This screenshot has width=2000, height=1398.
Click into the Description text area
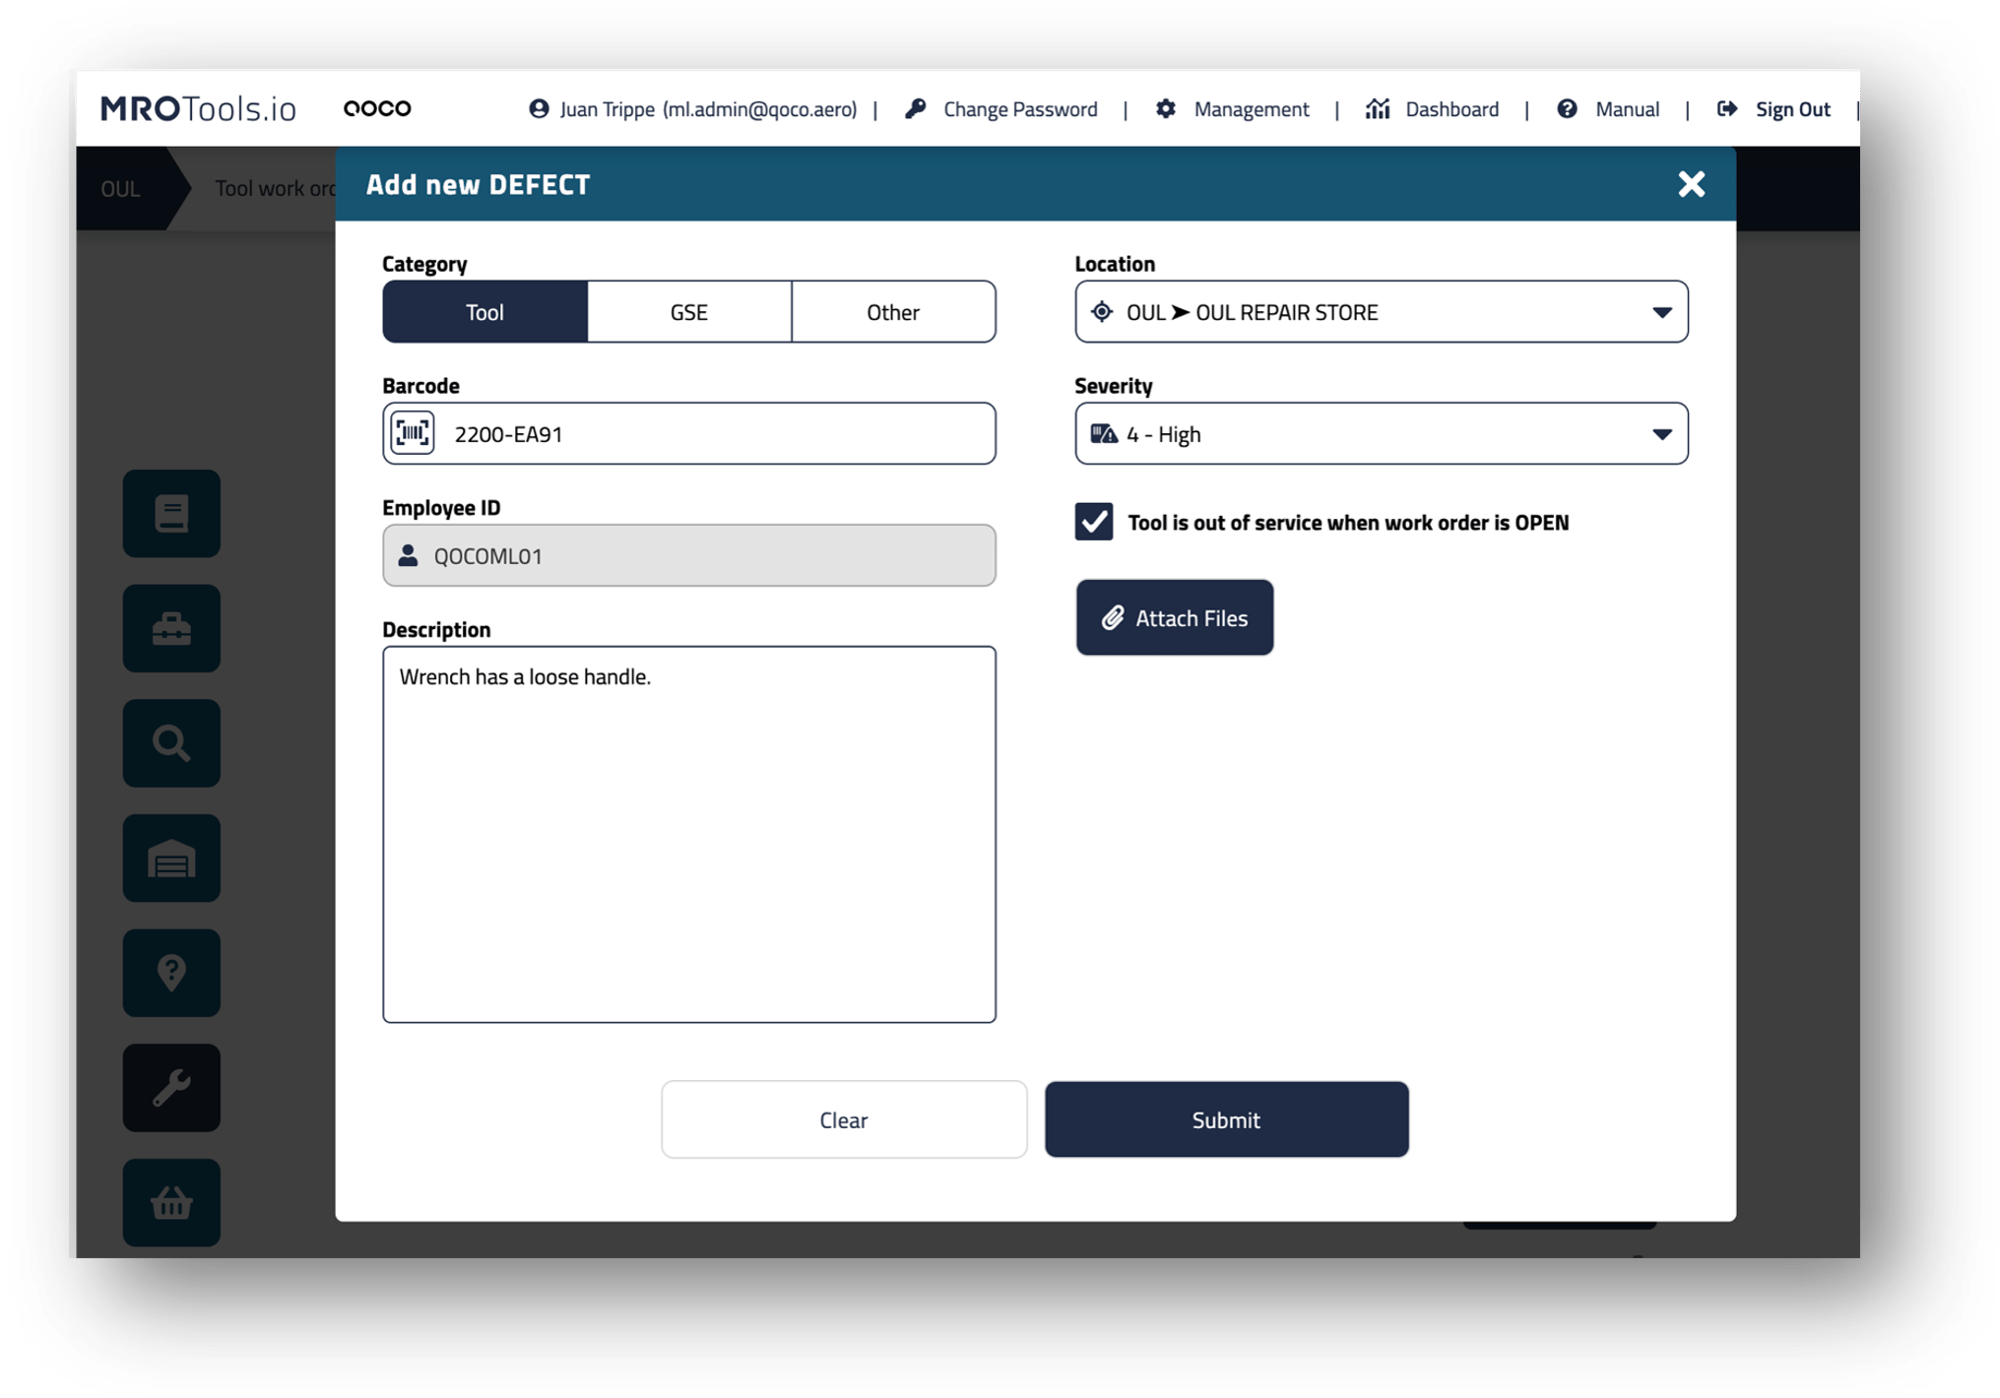tap(689, 834)
